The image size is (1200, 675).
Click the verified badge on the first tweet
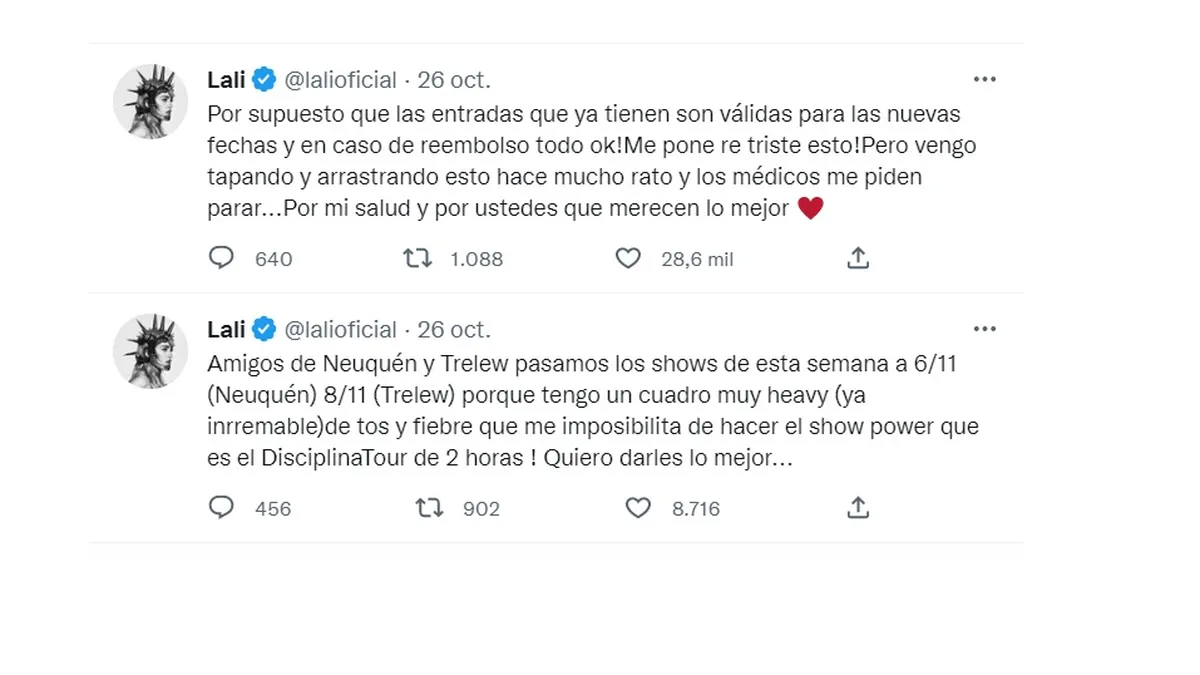[265, 80]
